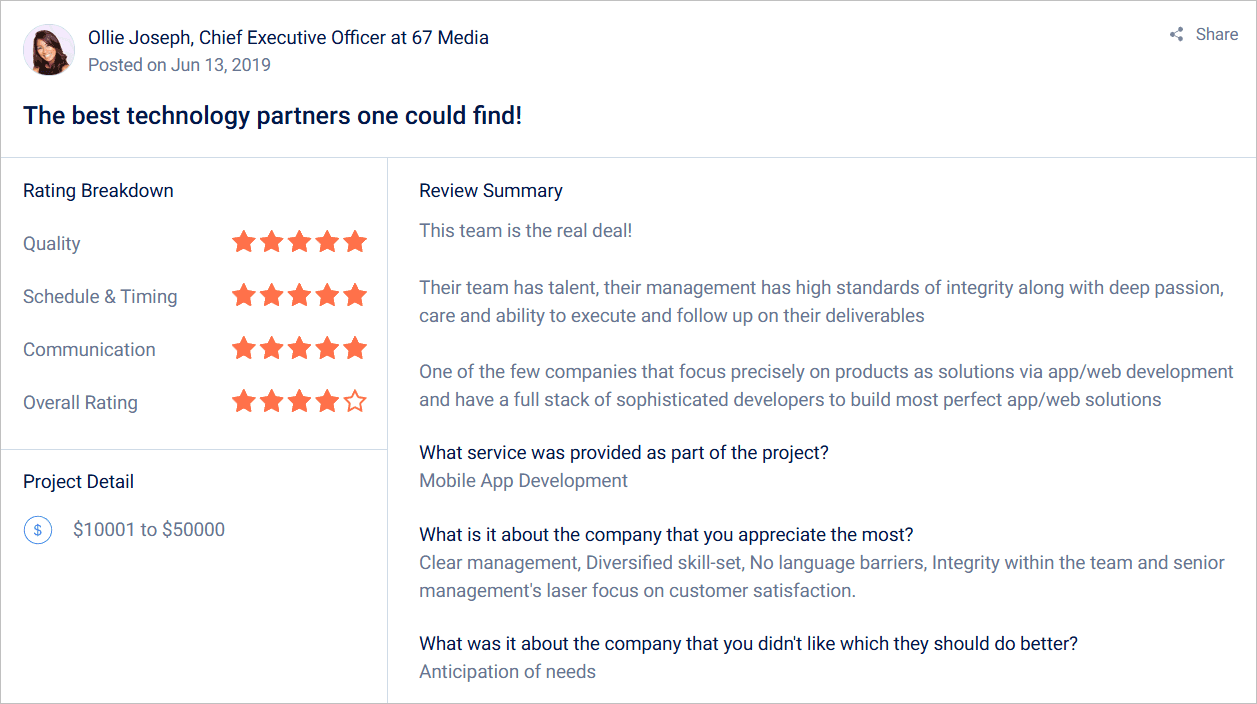Click the $10001 to $50000 budget text

(149, 530)
